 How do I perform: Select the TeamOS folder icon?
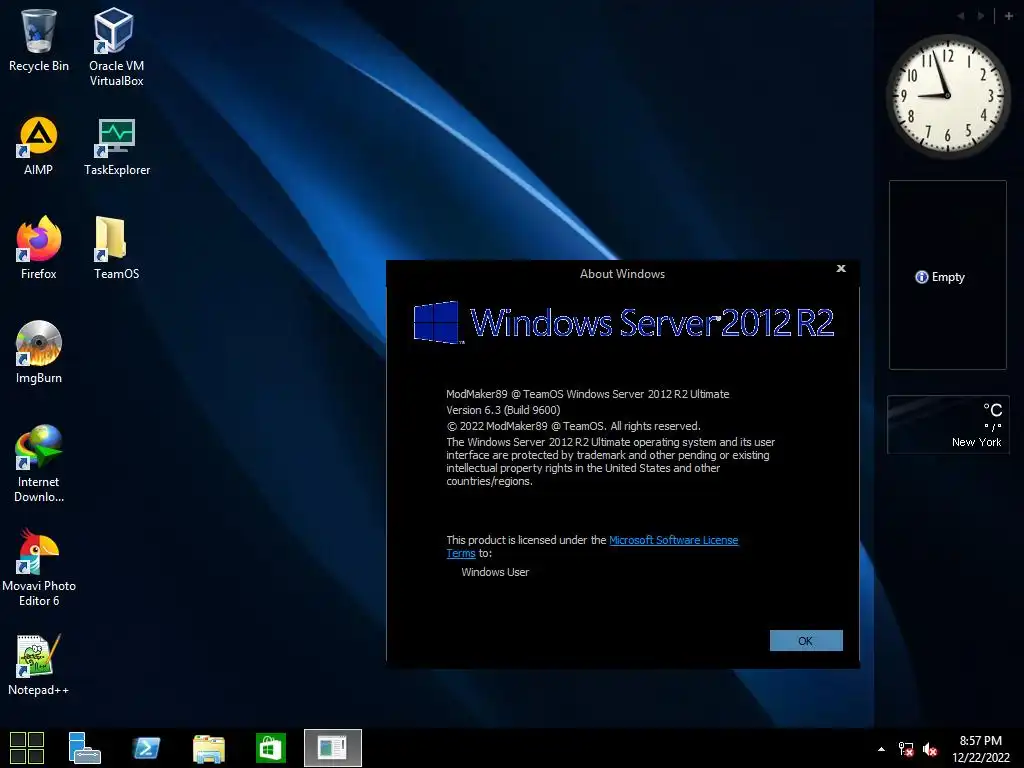(116, 248)
